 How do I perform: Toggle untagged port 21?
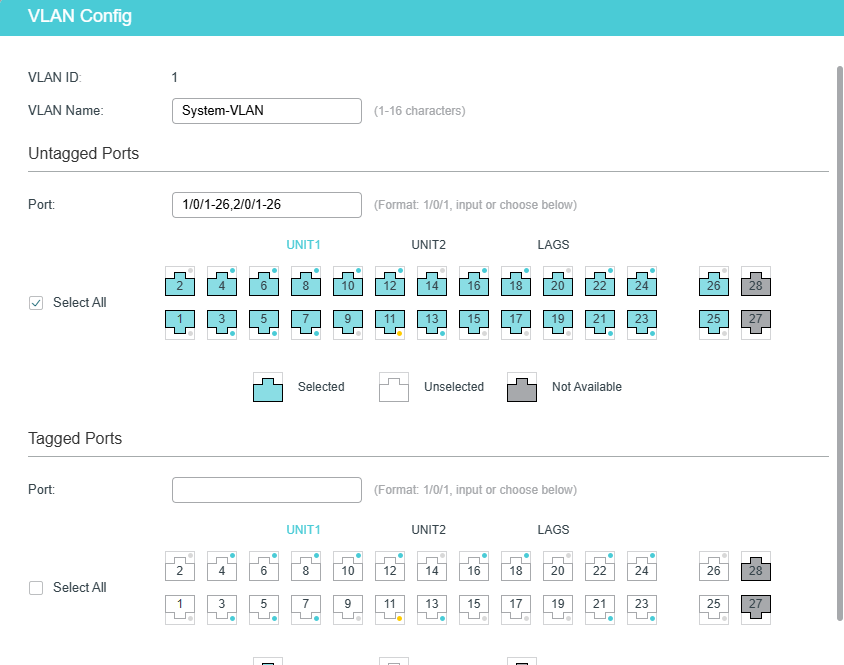coord(600,324)
